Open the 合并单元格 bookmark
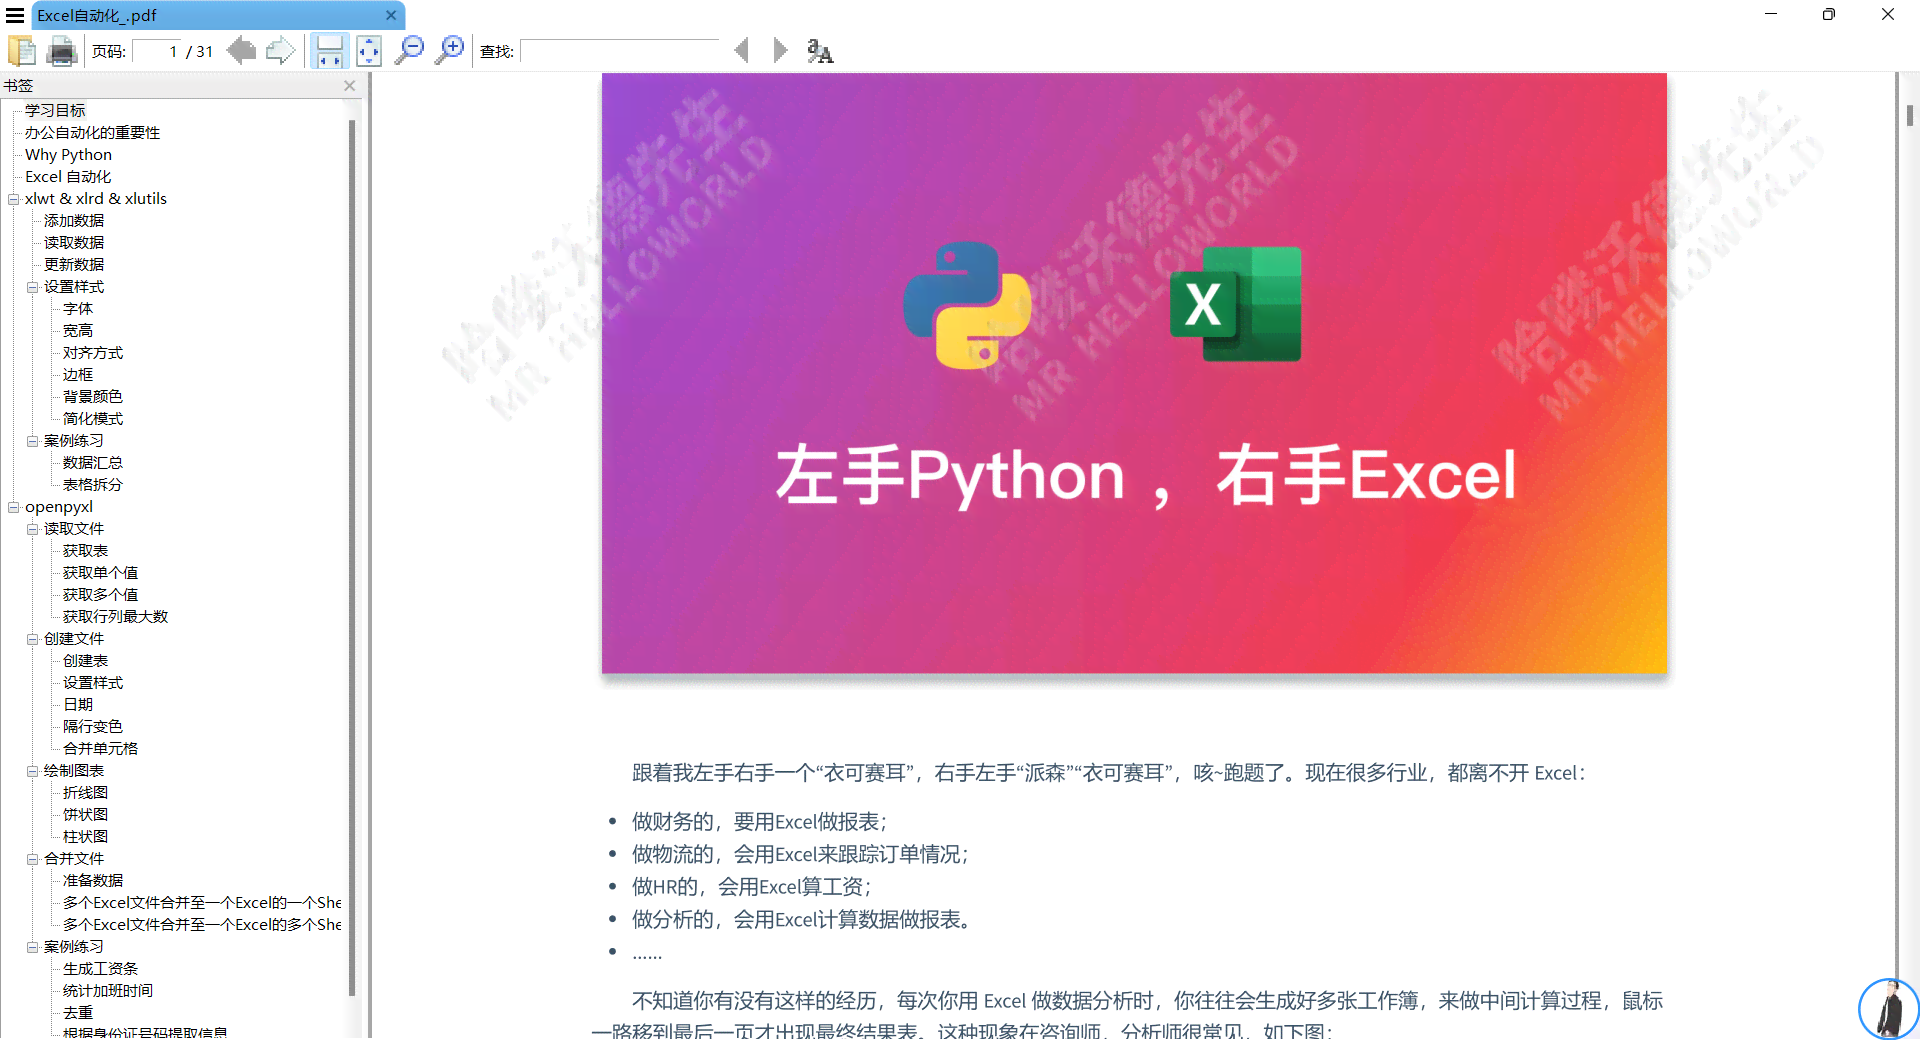This screenshot has height=1040, width=1920. pyautogui.click(x=100, y=749)
